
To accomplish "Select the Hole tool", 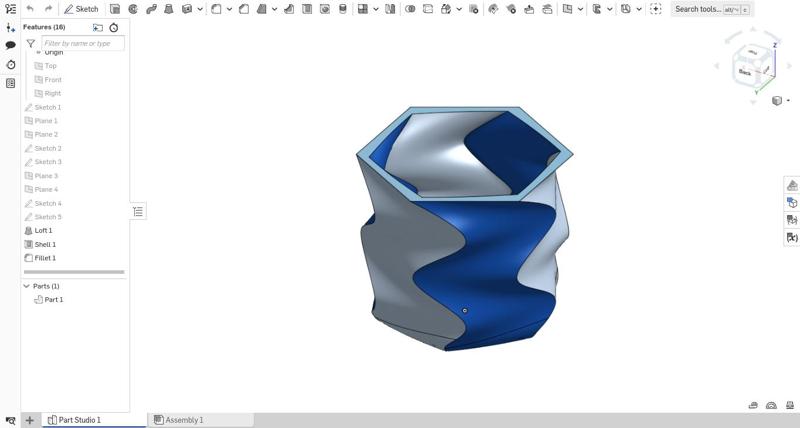I will click(x=324, y=9).
